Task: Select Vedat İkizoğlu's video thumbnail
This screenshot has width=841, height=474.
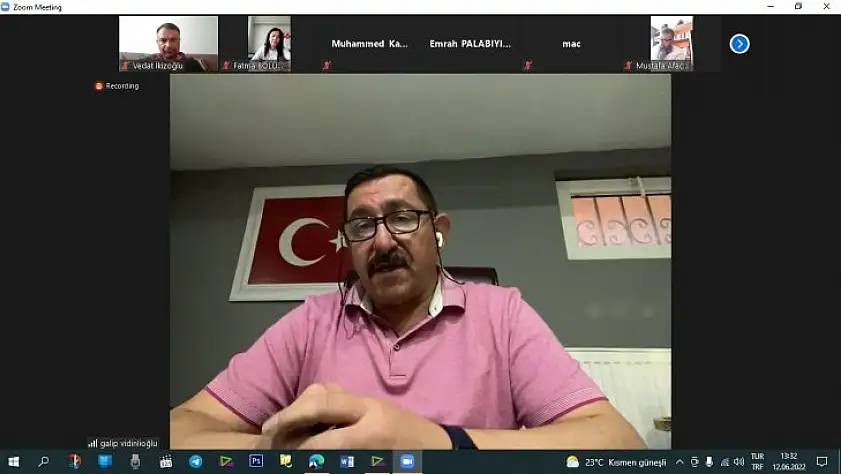Action: [168, 43]
